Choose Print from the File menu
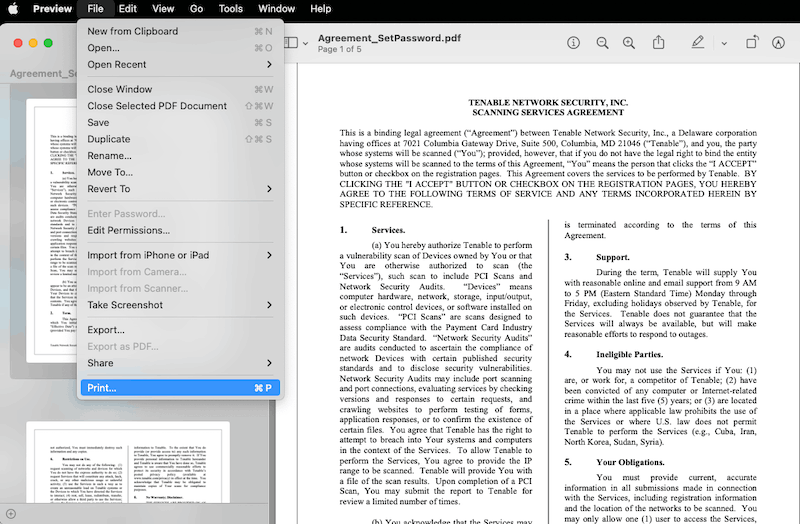The width and height of the screenshot is (800, 524). pos(102,388)
